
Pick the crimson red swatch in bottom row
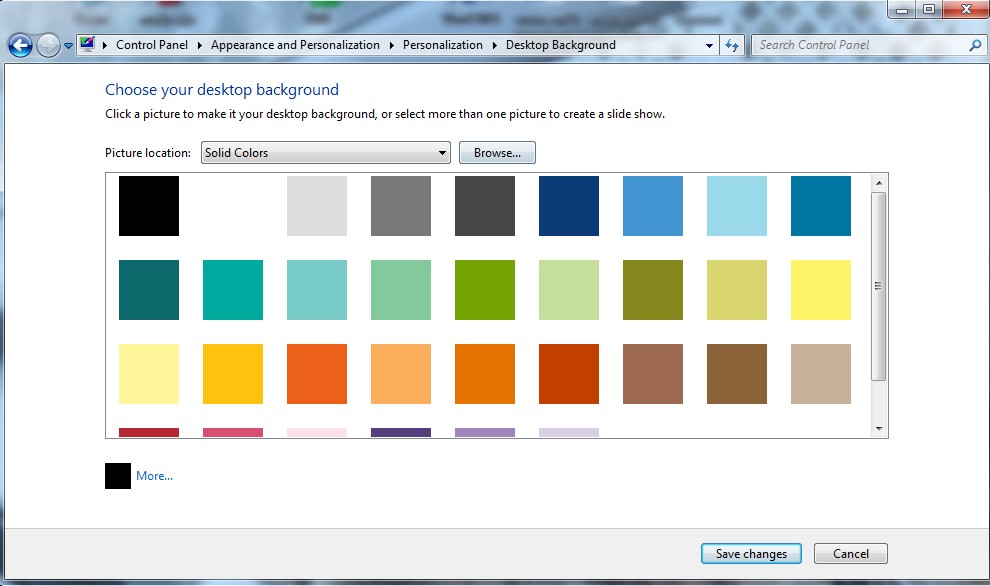tap(149, 433)
